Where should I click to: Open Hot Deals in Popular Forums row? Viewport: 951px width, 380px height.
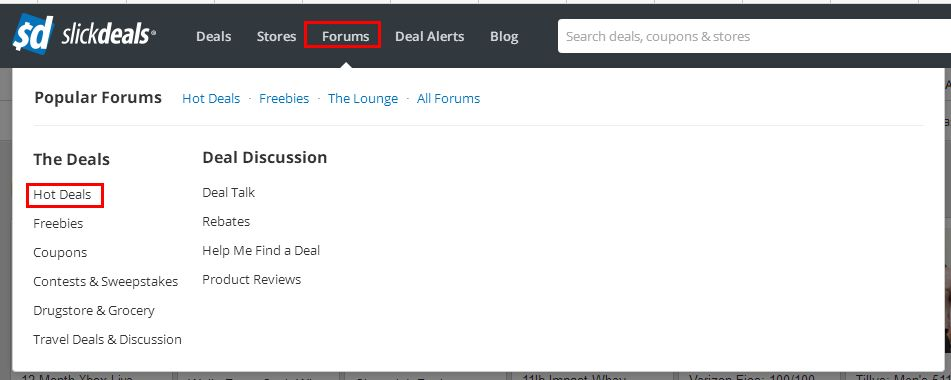point(211,98)
